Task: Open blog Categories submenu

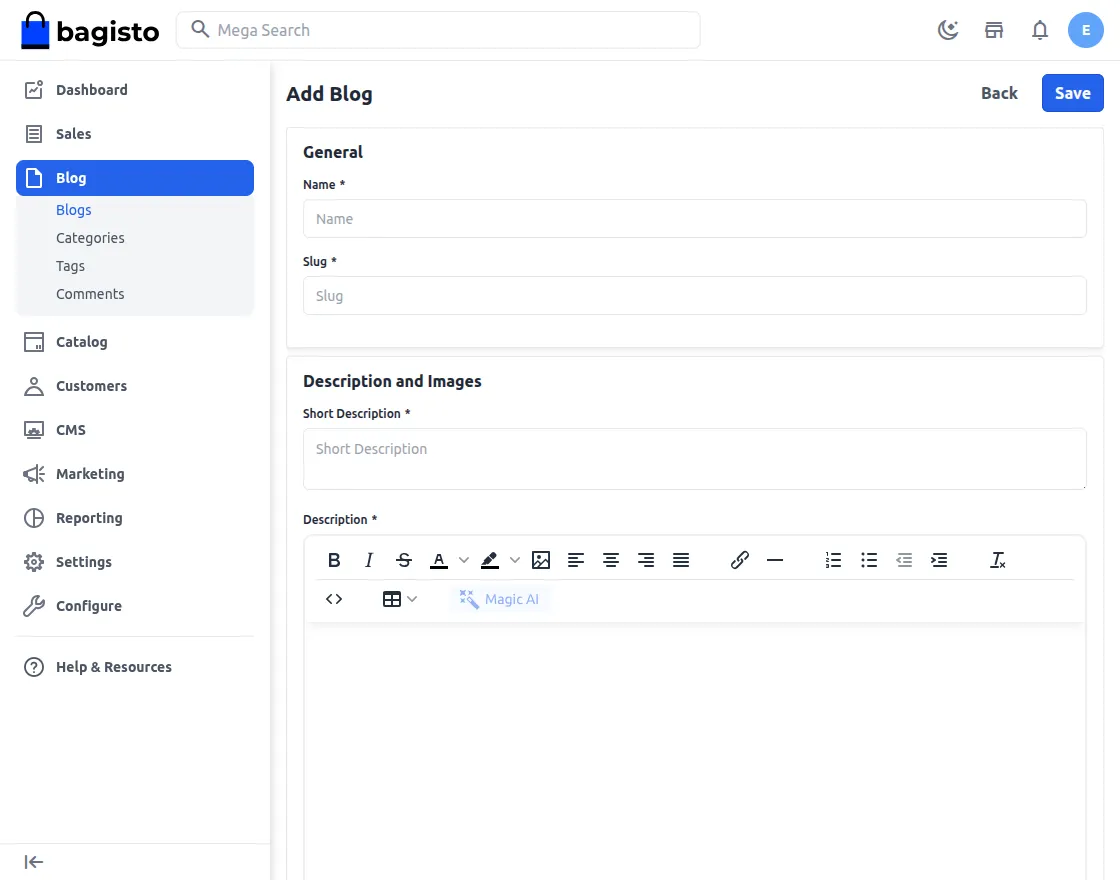Action: 90,238
